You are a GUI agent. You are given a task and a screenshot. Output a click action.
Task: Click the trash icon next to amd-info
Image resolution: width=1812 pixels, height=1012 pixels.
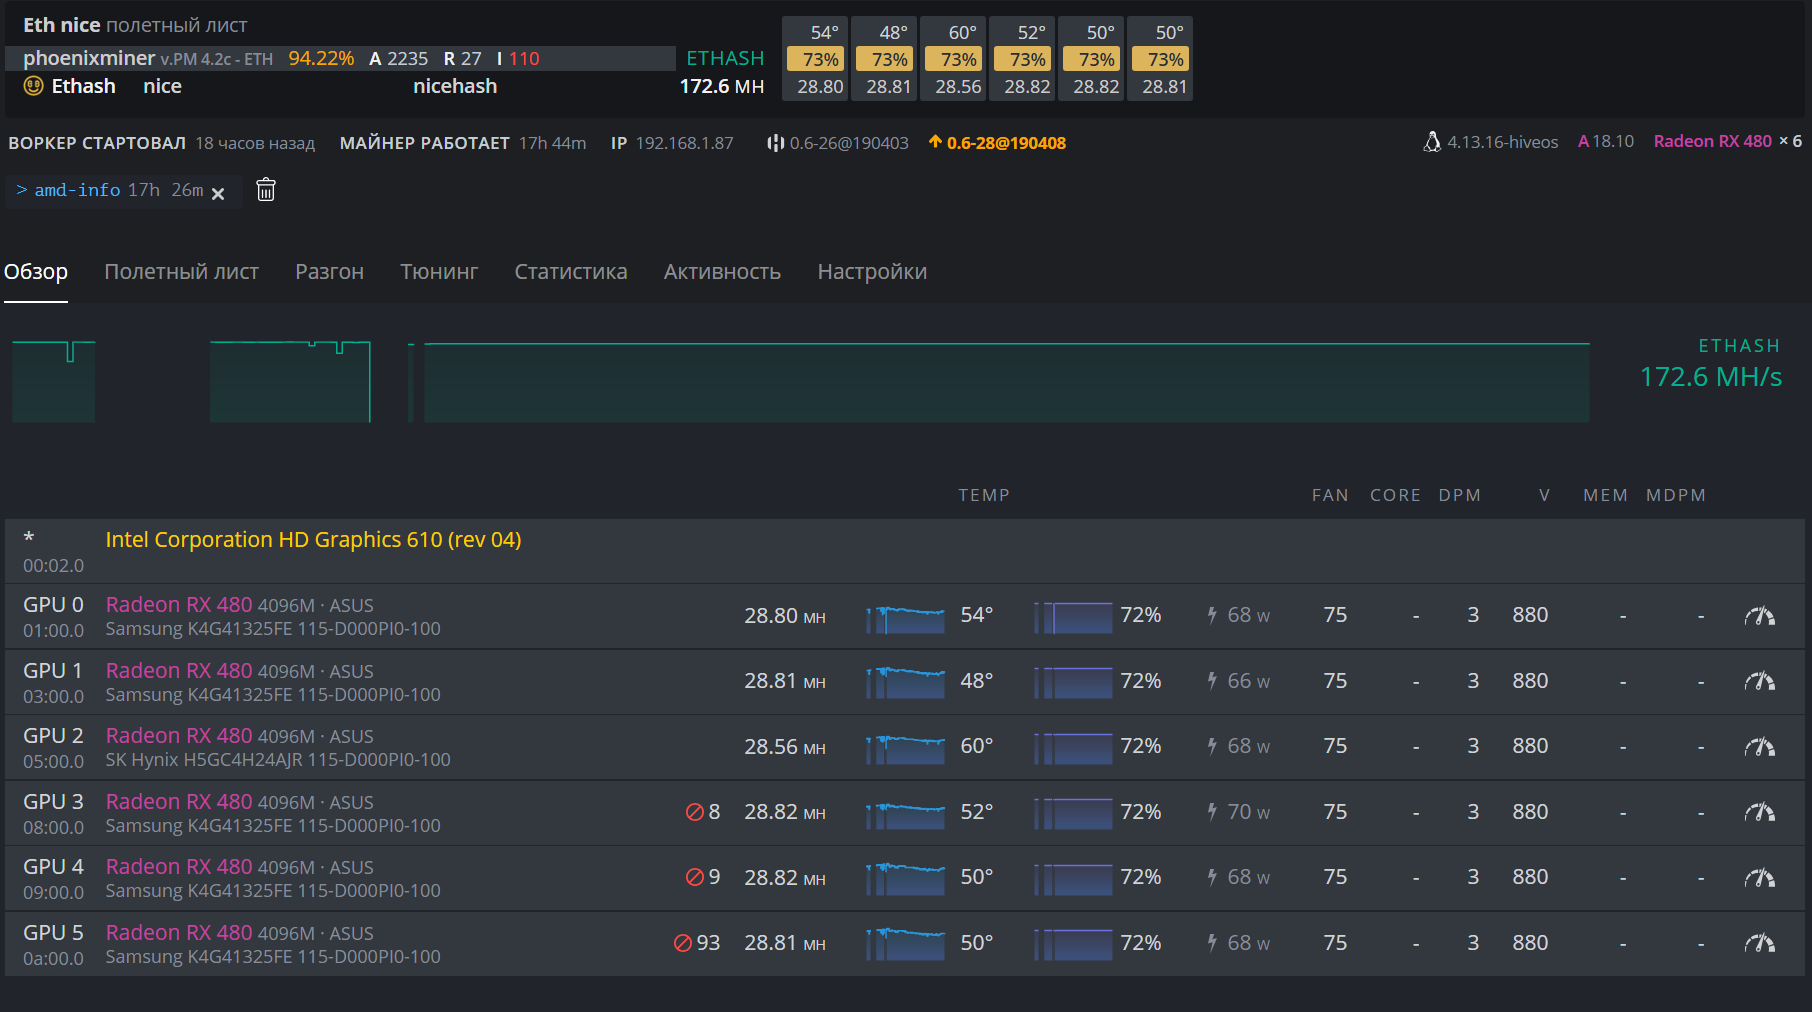click(266, 190)
